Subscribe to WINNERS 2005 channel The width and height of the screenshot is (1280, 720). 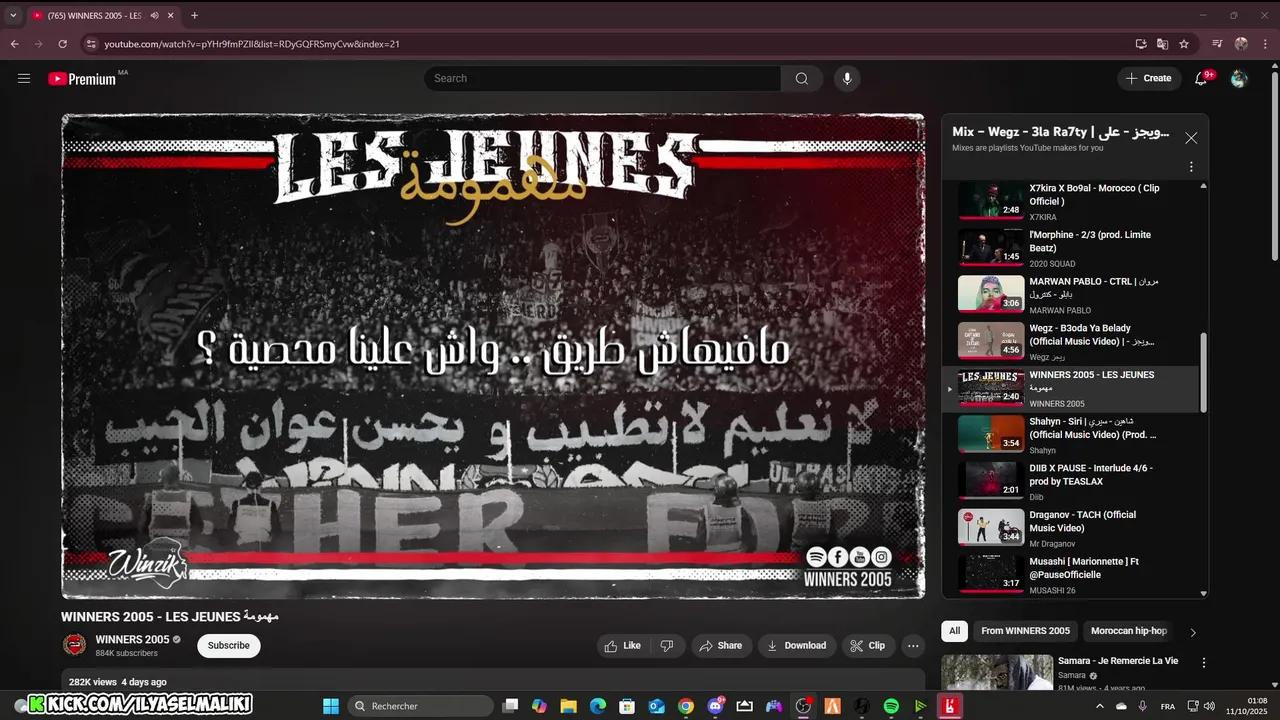(x=228, y=646)
